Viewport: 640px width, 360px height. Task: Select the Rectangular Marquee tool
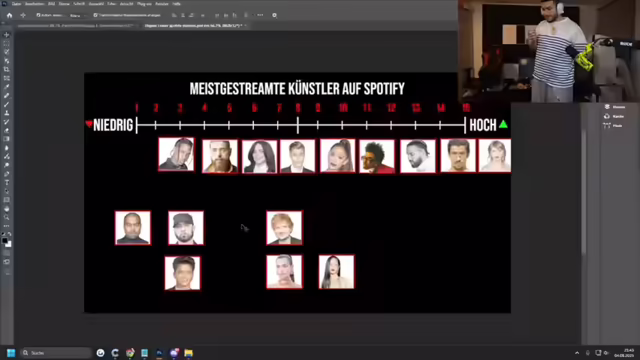coord(7,43)
